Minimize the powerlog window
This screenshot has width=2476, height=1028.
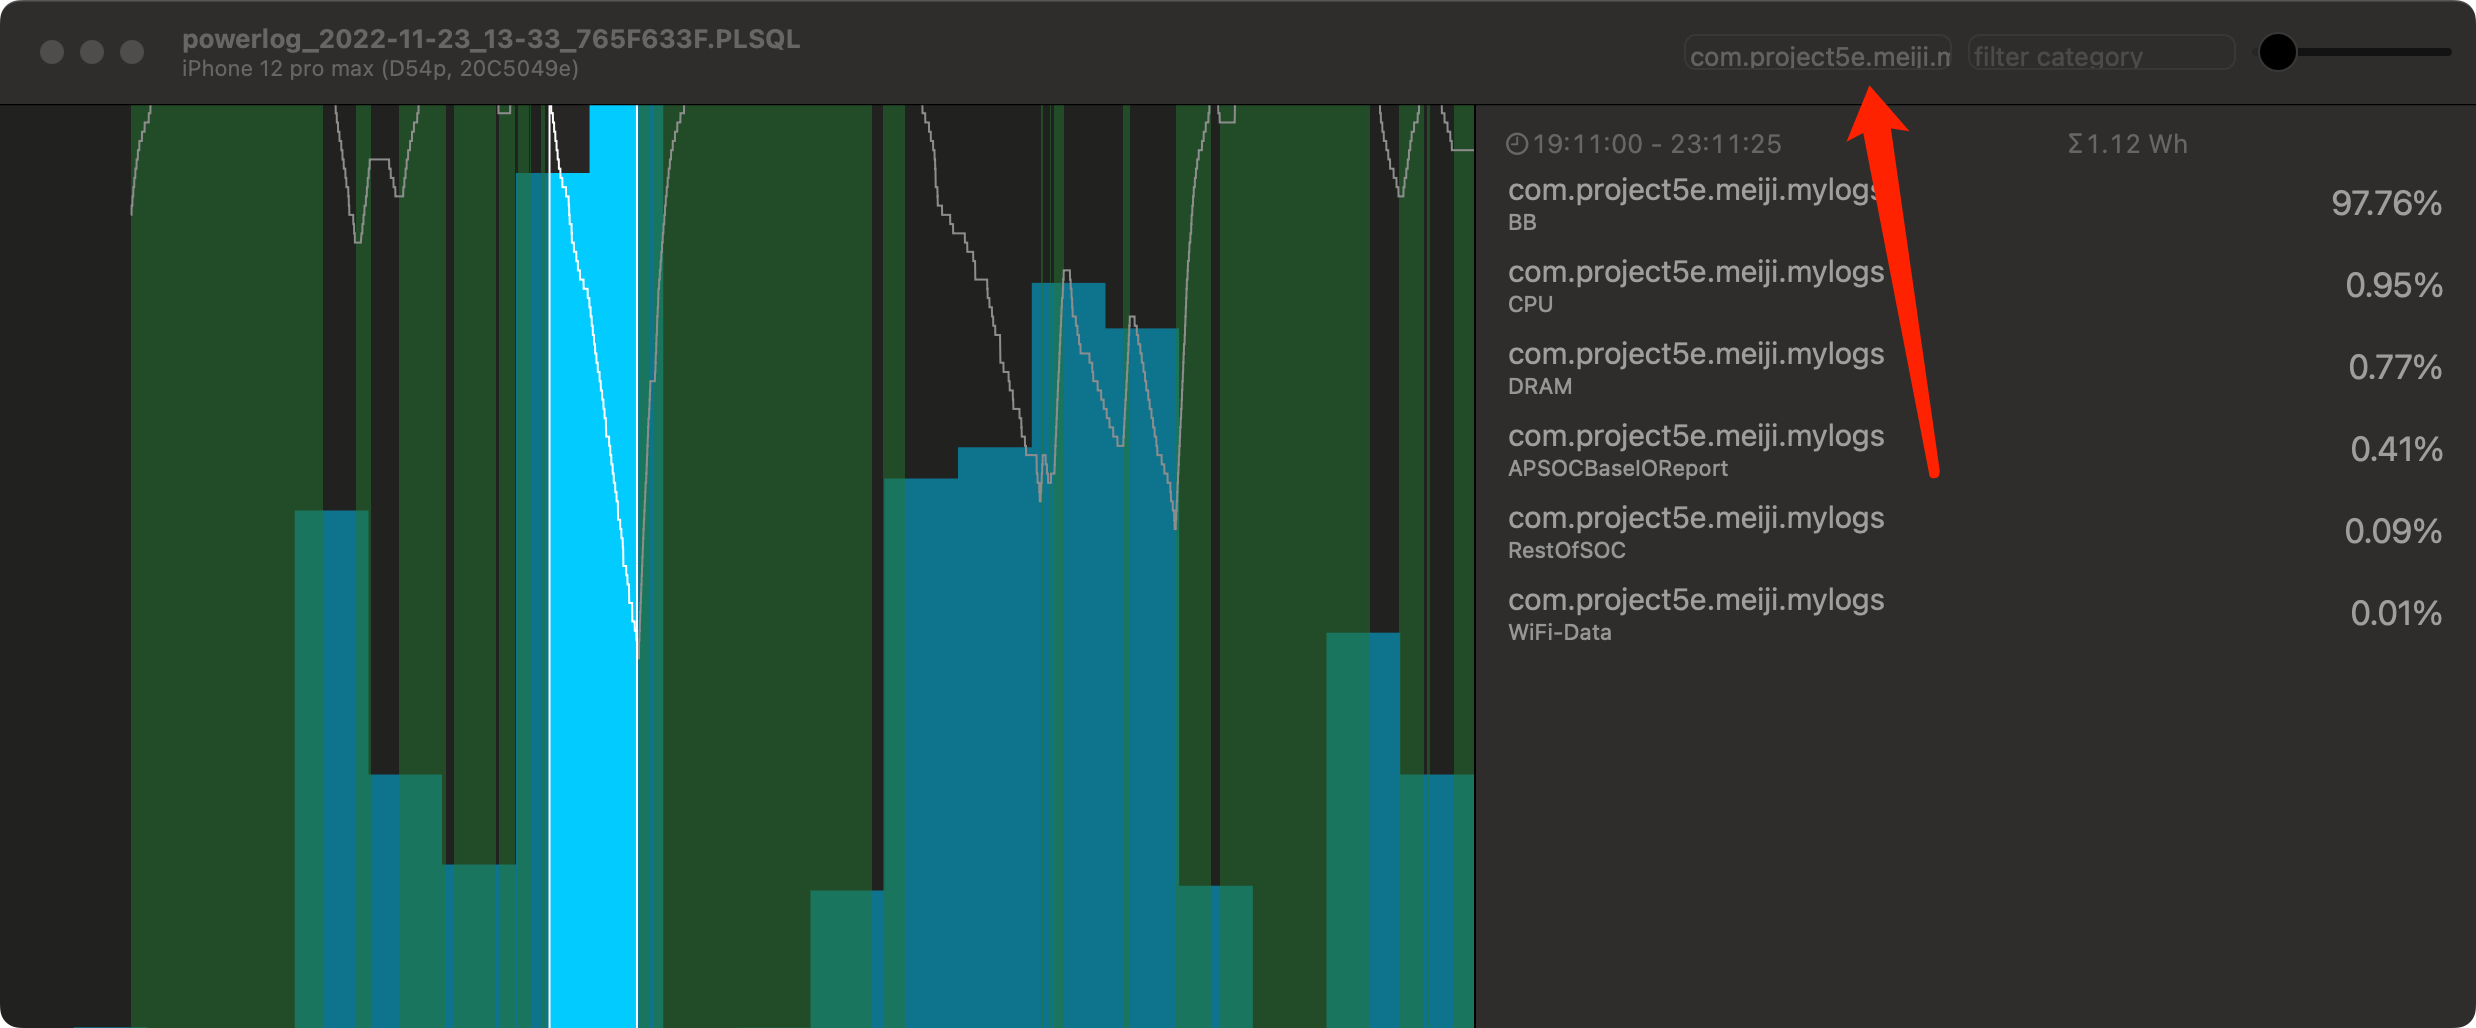coord(92,52)
